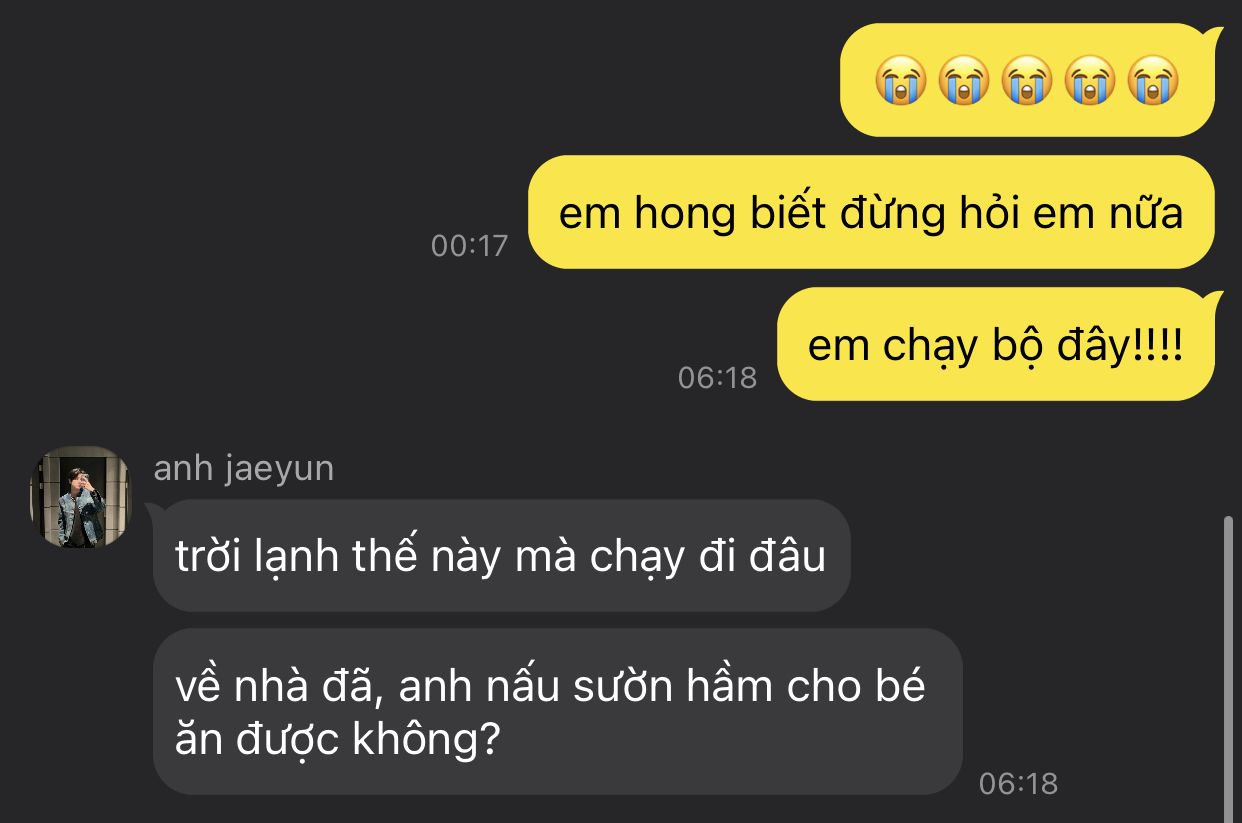Select the message em hong biết đừng hỏi em nữa
This screenshot has height=823, width=1242.
point(871,213)
